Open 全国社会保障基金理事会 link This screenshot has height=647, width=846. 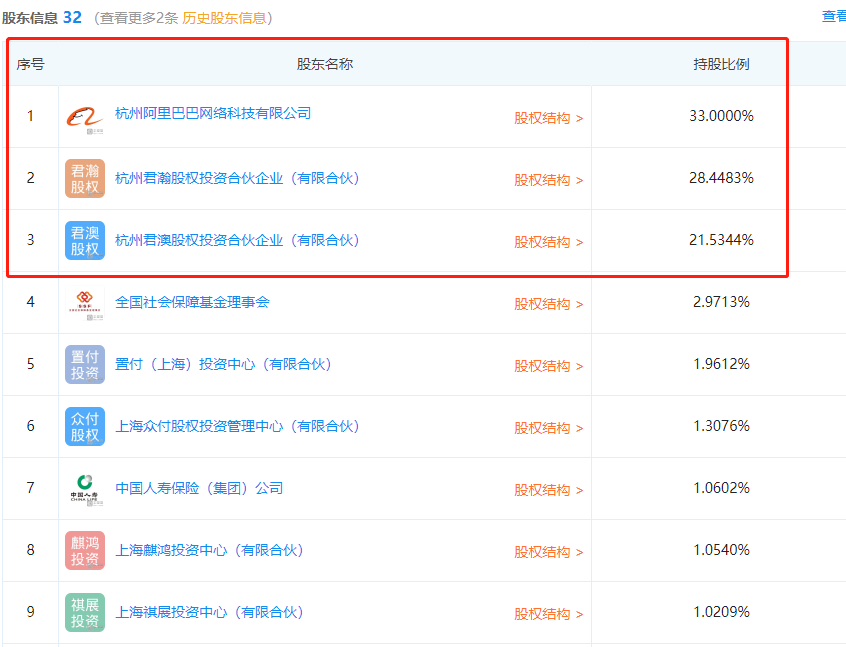[192, 302]
